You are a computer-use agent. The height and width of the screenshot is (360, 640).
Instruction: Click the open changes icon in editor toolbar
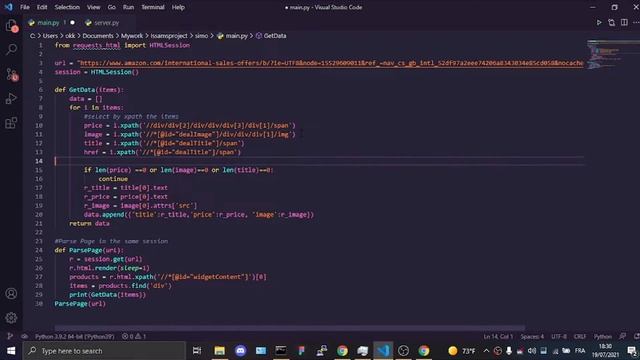point(611,22)
